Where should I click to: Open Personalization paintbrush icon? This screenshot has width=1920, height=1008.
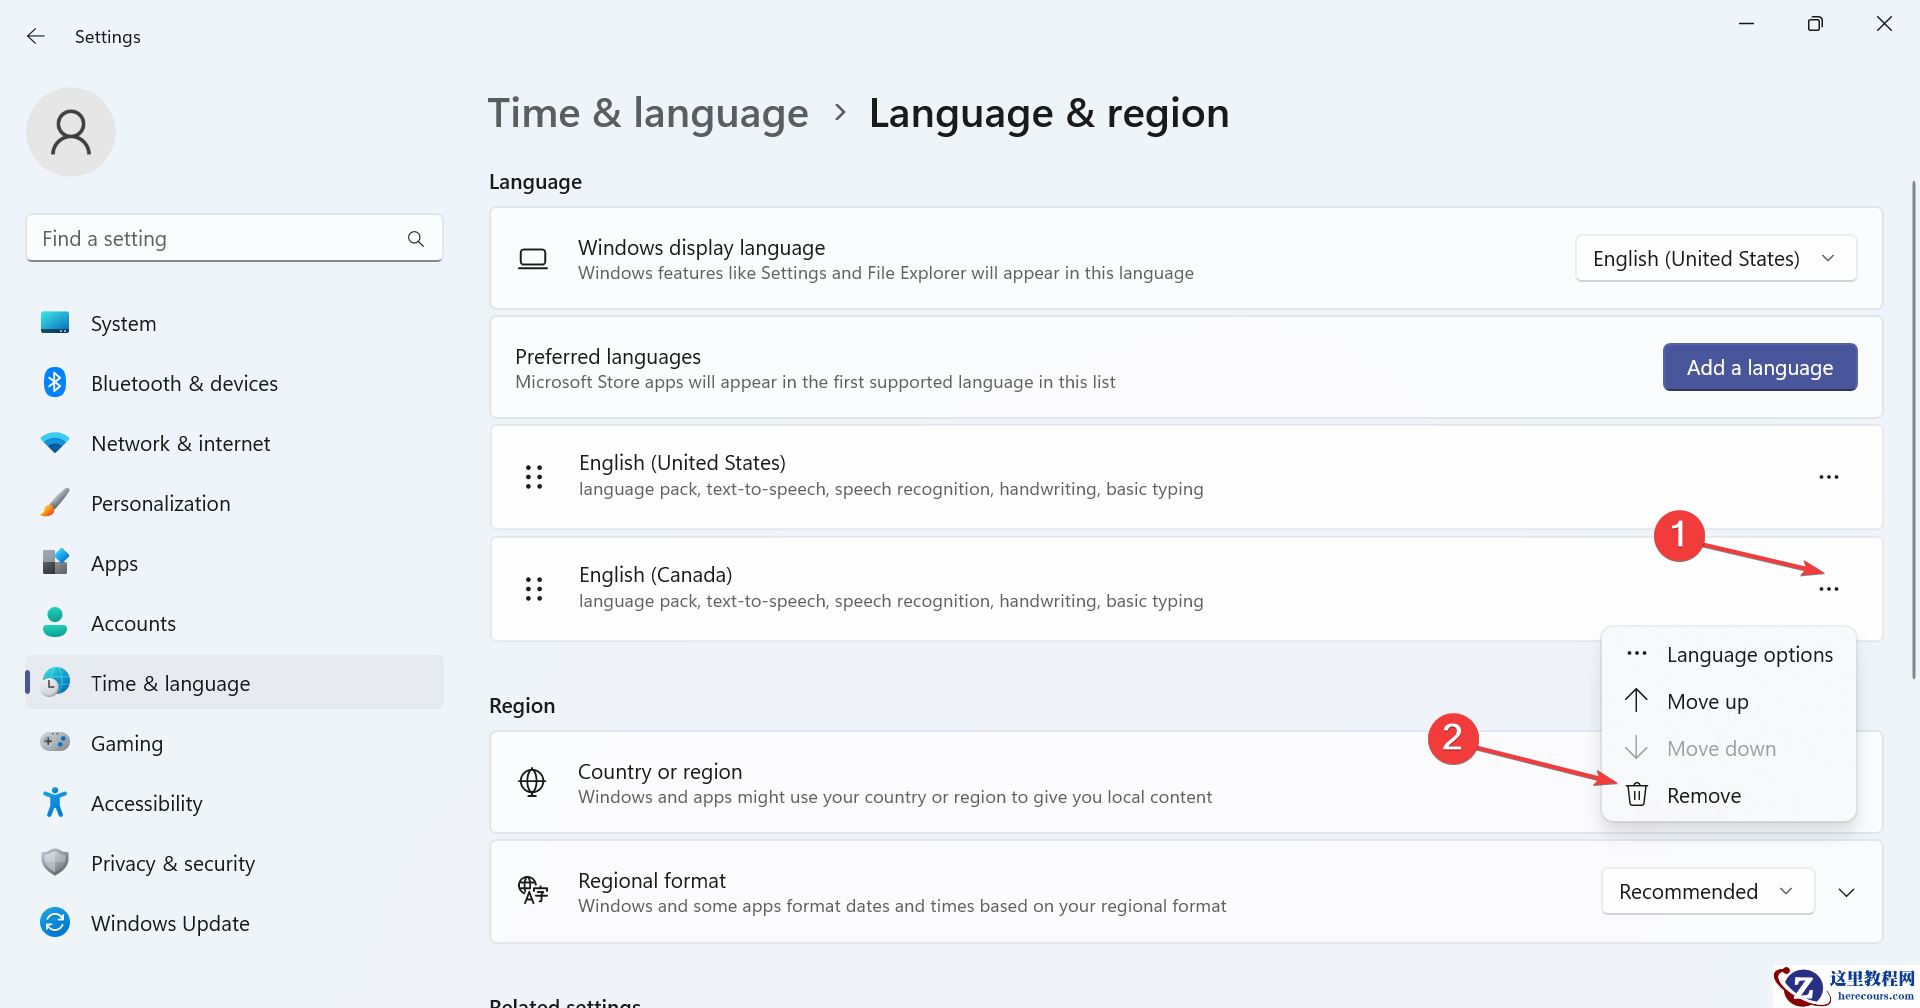click(55, 503)
